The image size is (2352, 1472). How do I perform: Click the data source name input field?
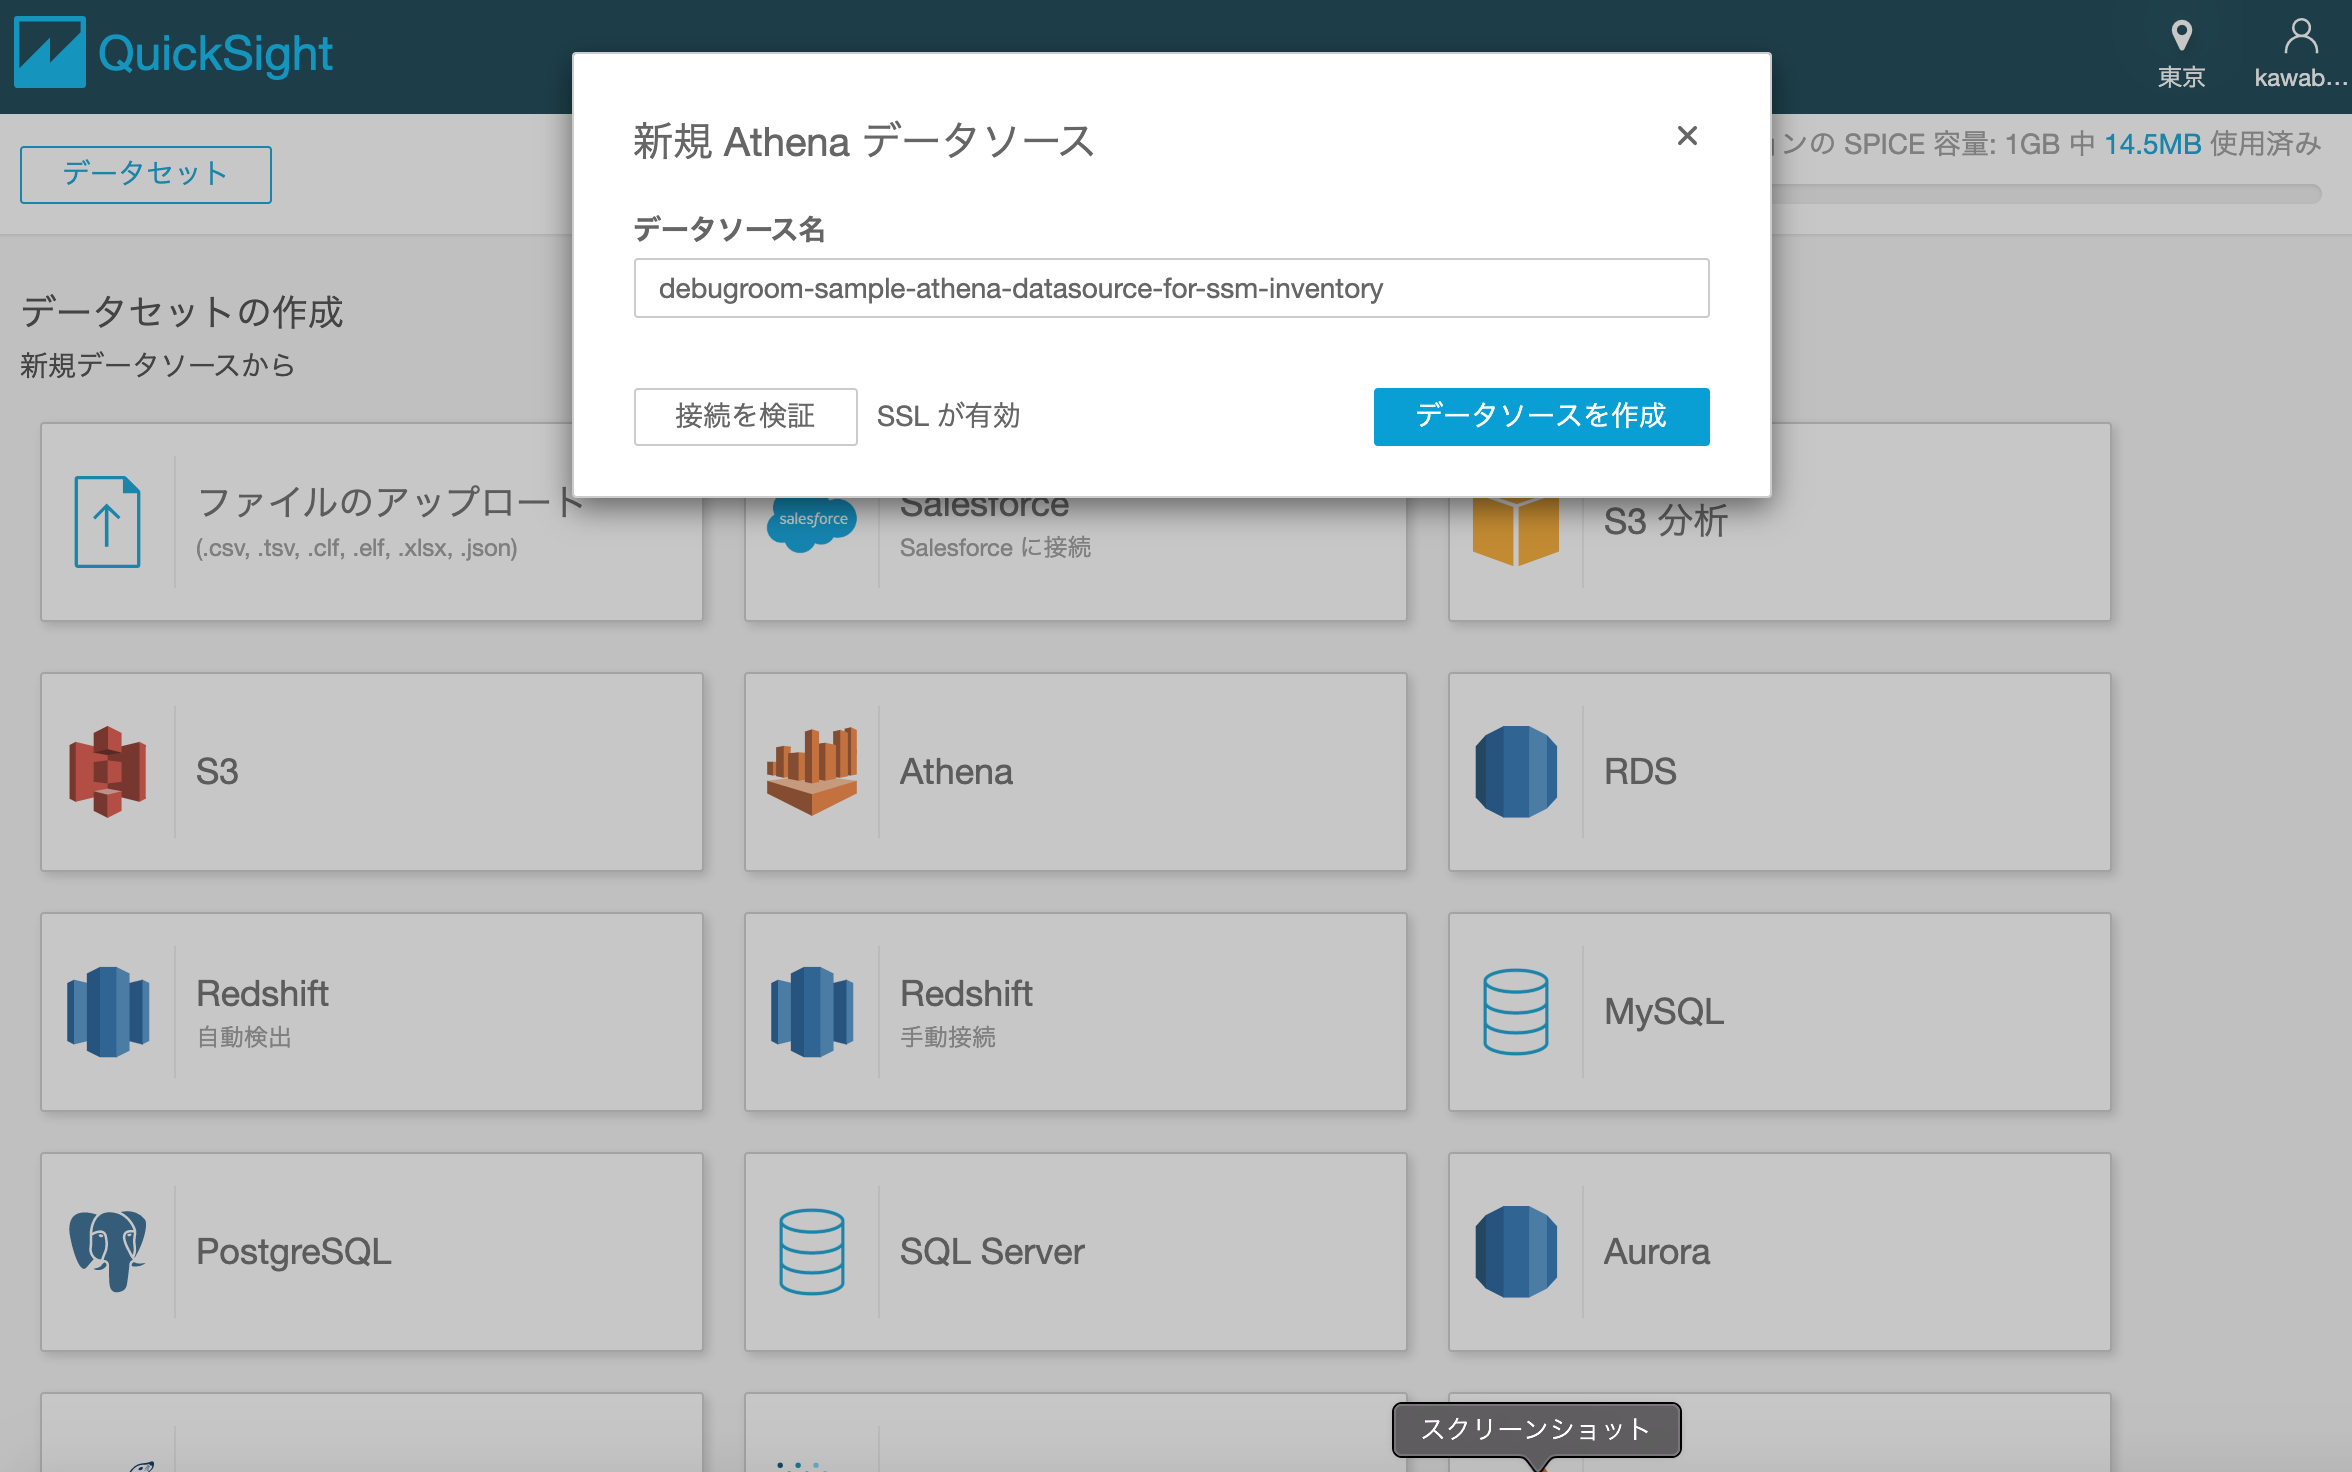(1171, 288)
